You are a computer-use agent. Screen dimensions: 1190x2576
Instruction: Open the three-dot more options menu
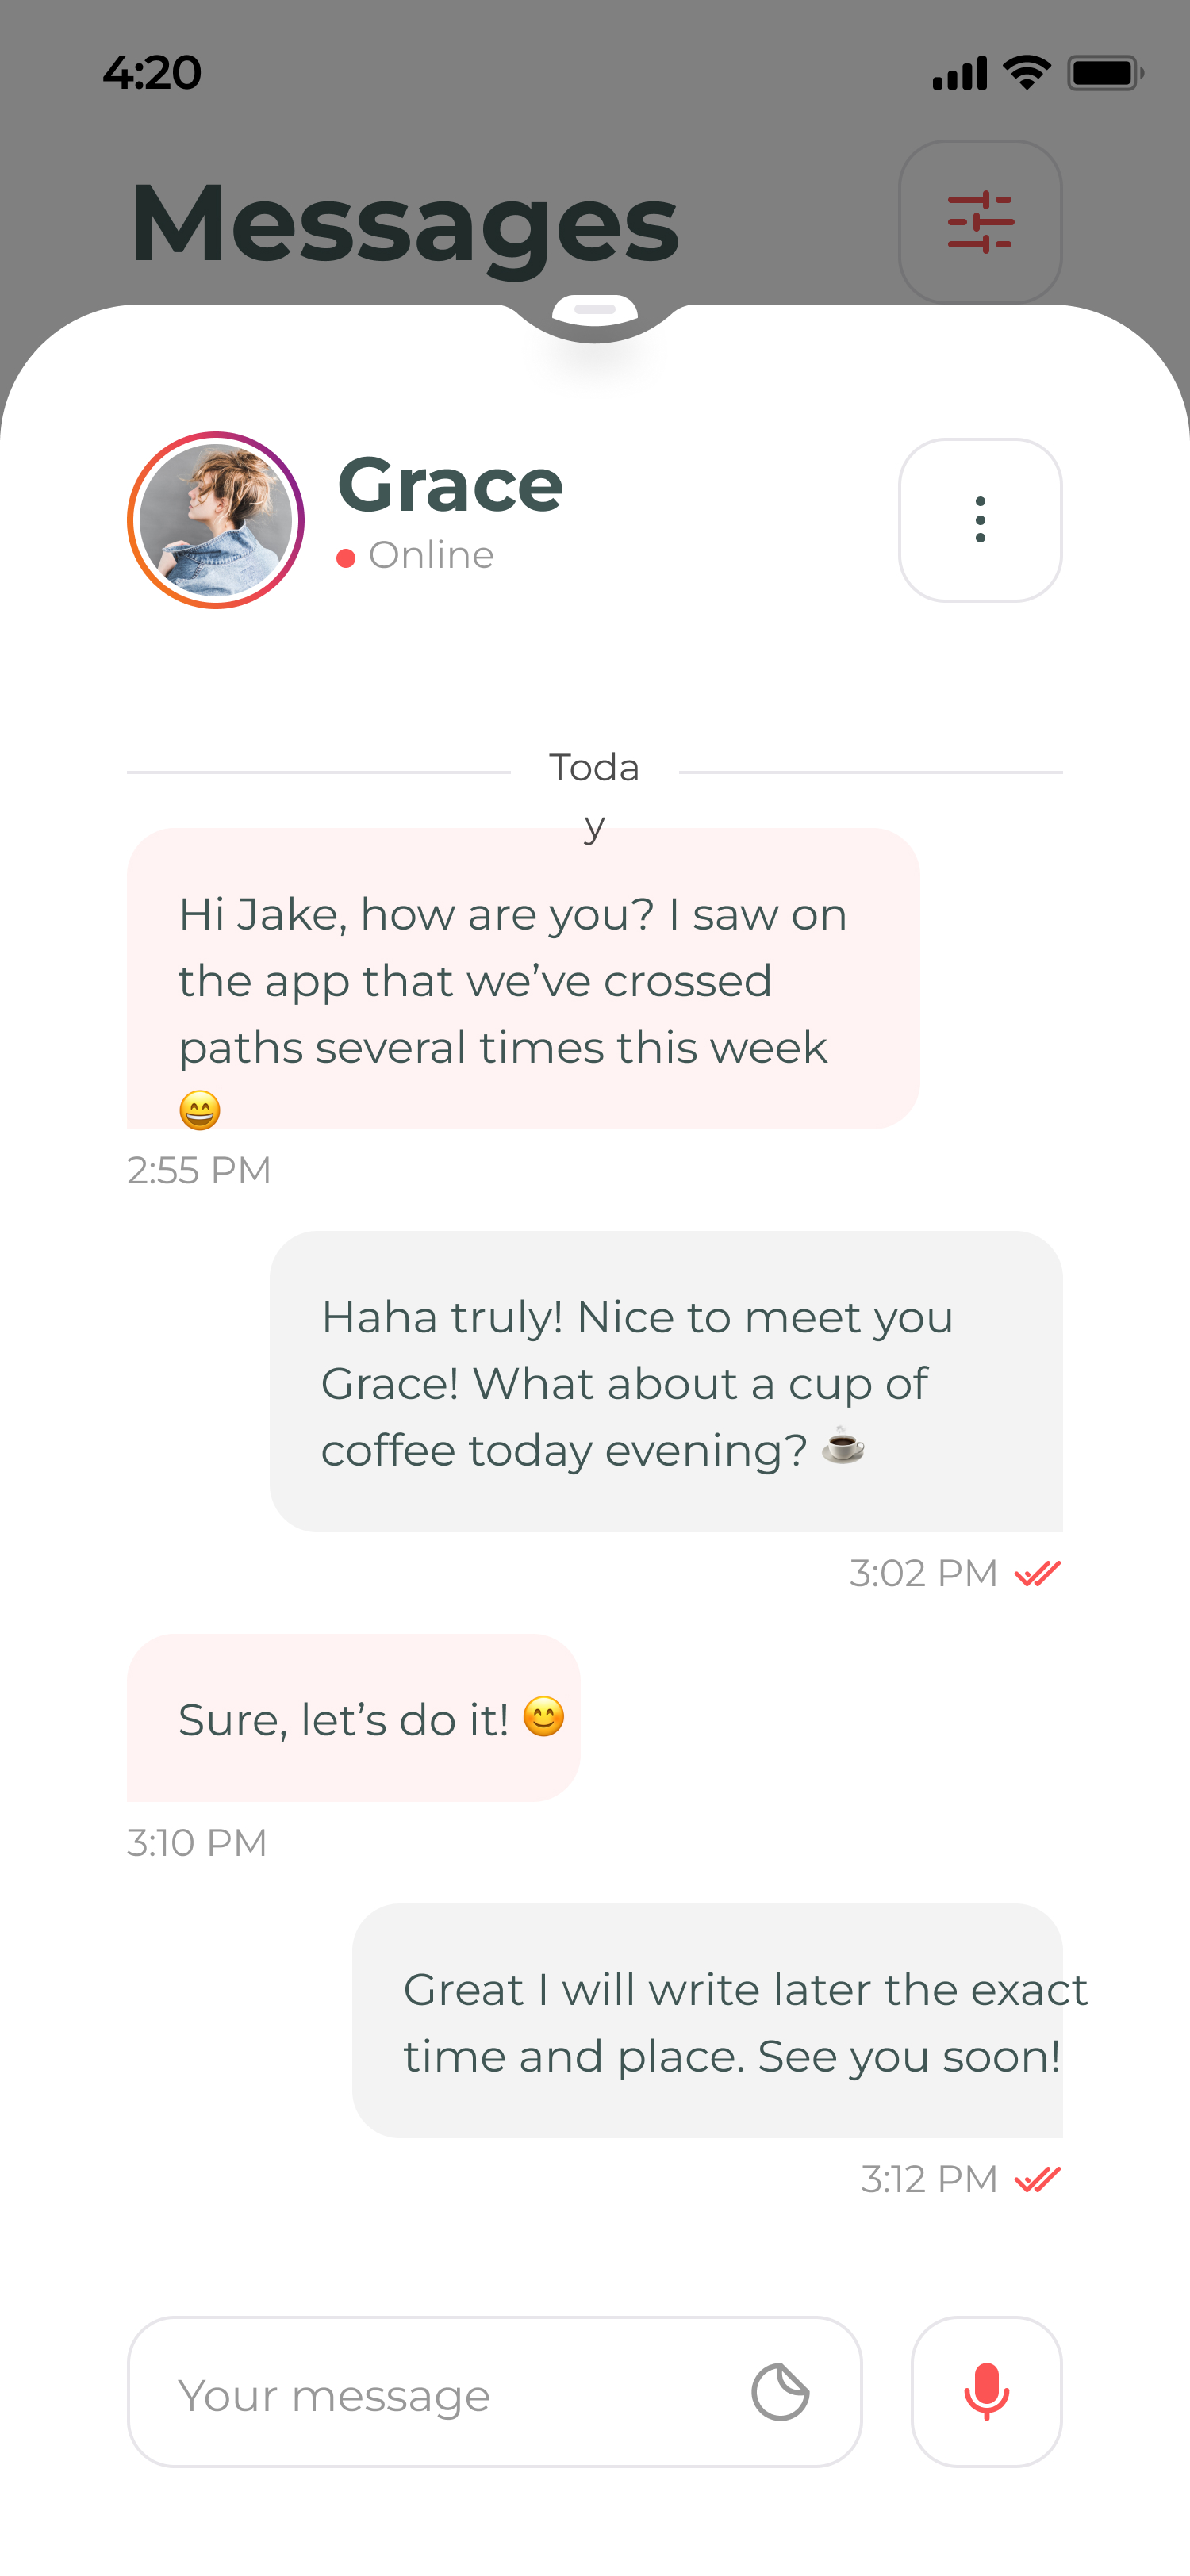pyautogui.click(x=980, y=520)
